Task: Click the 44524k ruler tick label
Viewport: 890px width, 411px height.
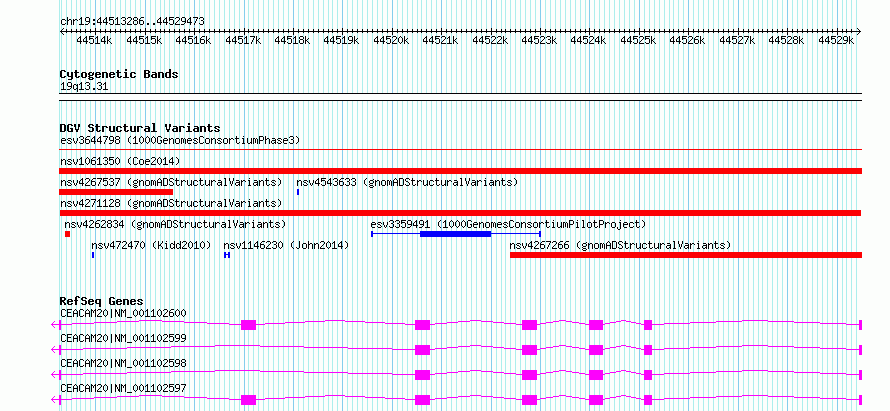Action: 589,40
